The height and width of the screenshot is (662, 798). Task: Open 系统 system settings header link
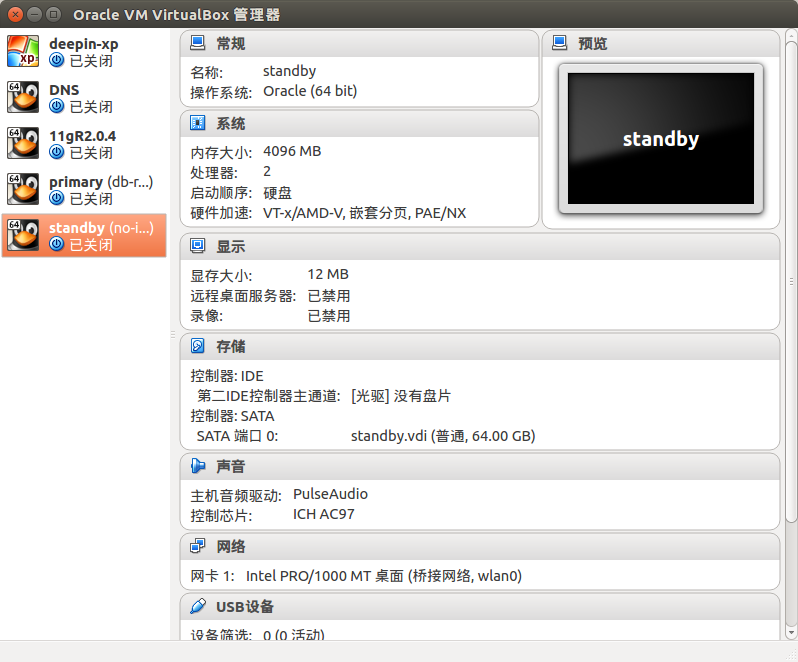click(231, 123)
